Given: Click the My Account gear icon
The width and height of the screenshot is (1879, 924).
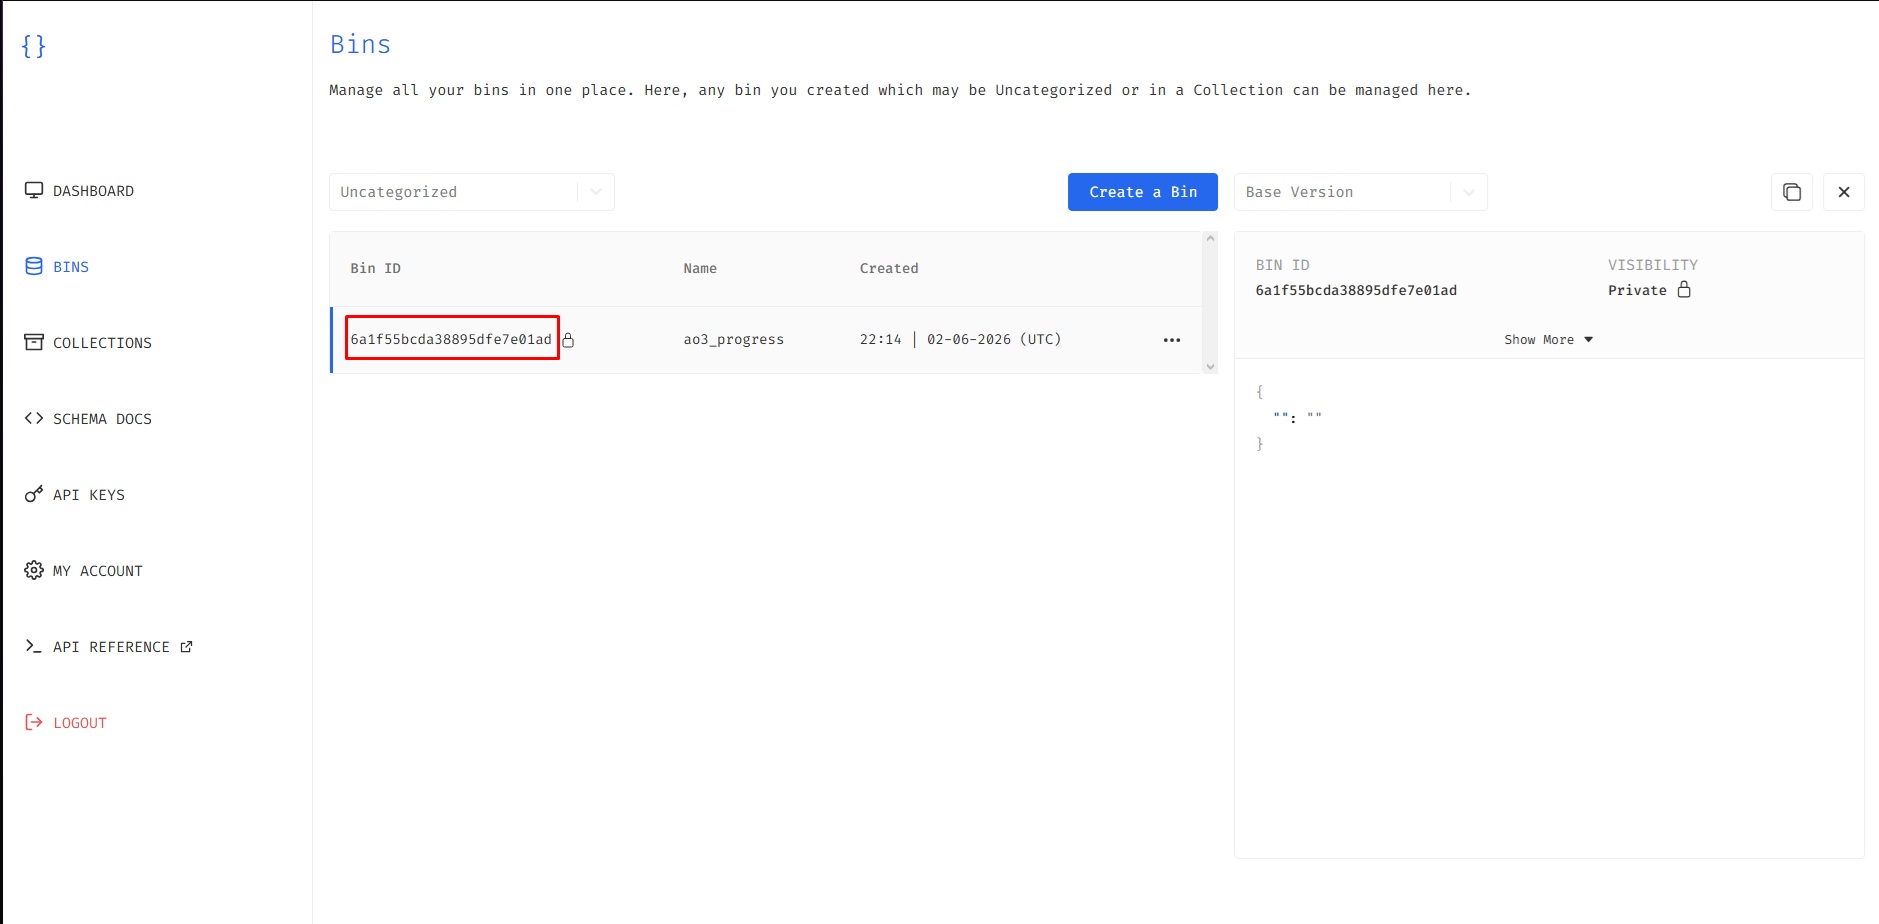Looking at the screenshot, I should (x=34, y=570).
